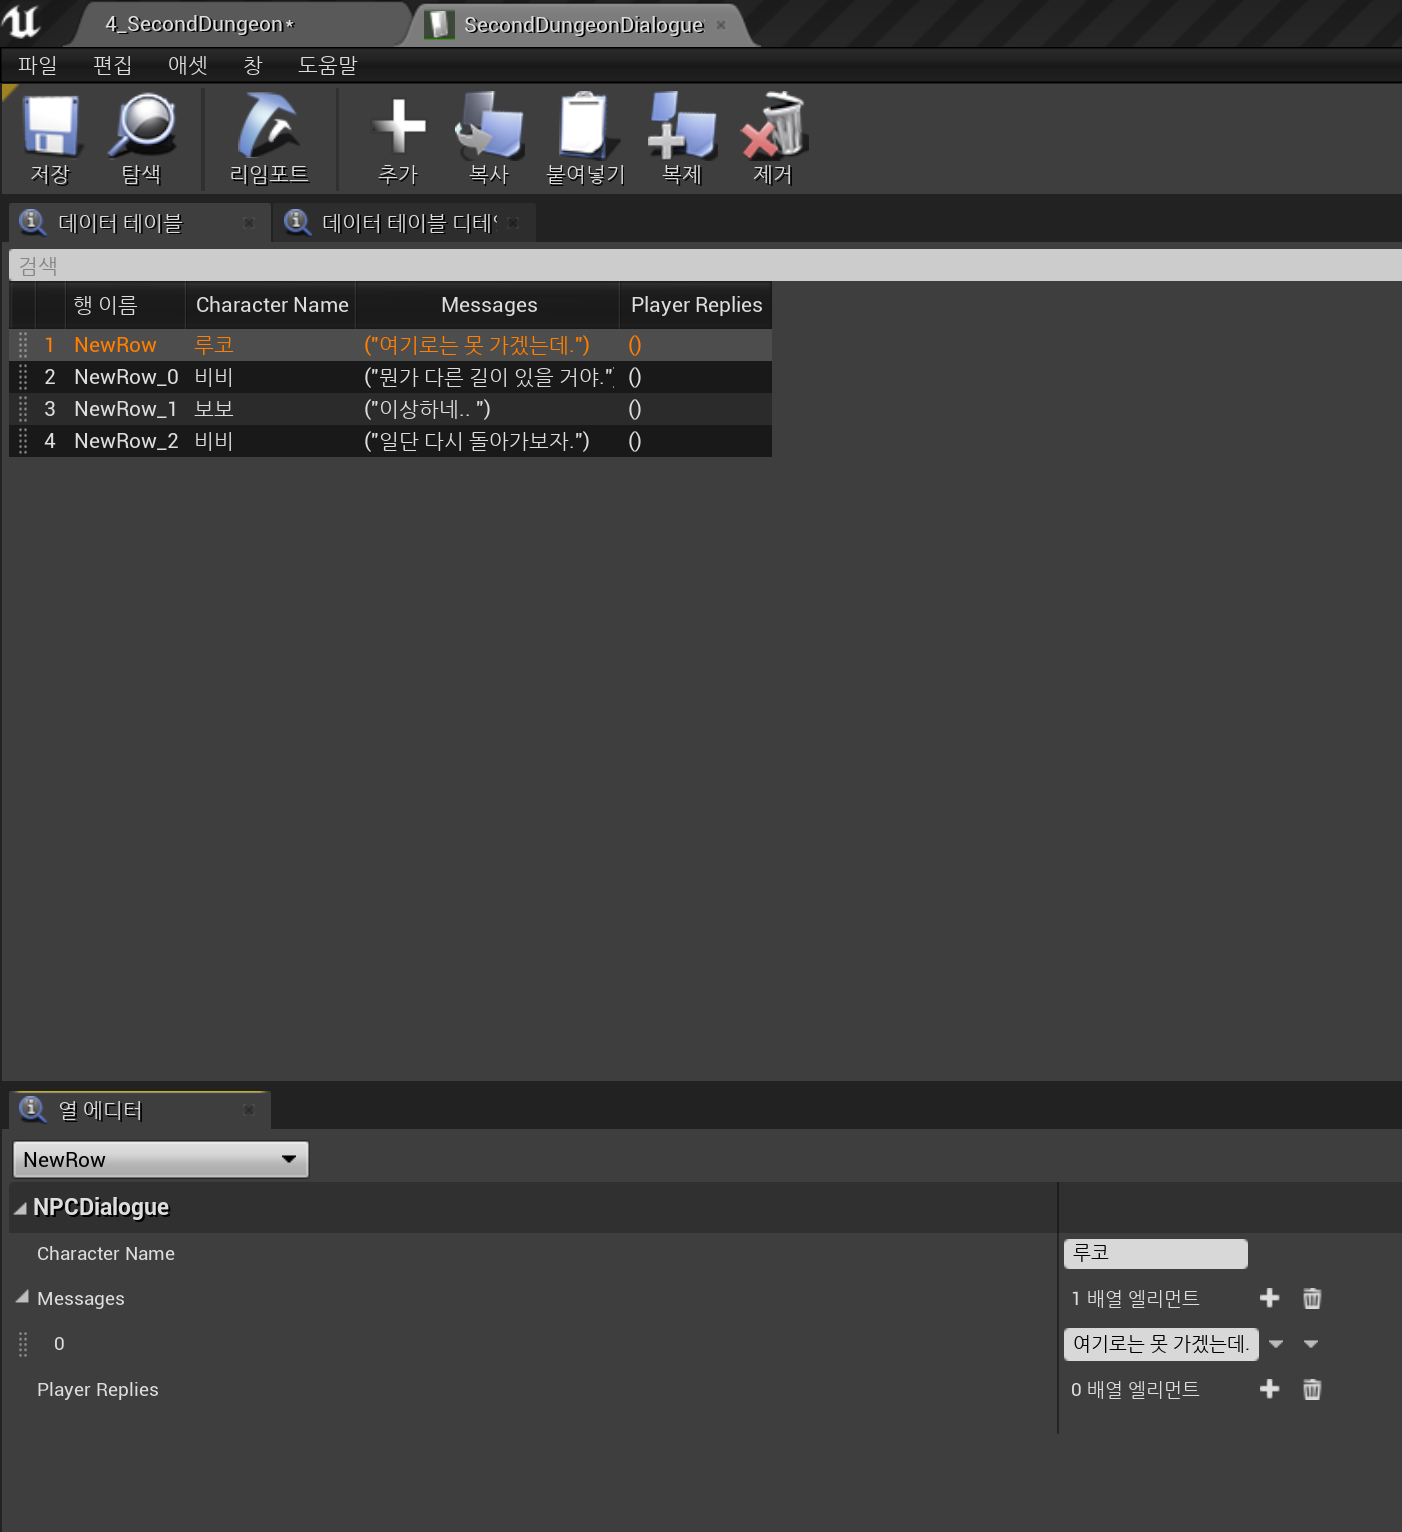Add a Messages array element
The width and height of the screenshot is (1402, 1532).
tap(1269, 1298)
